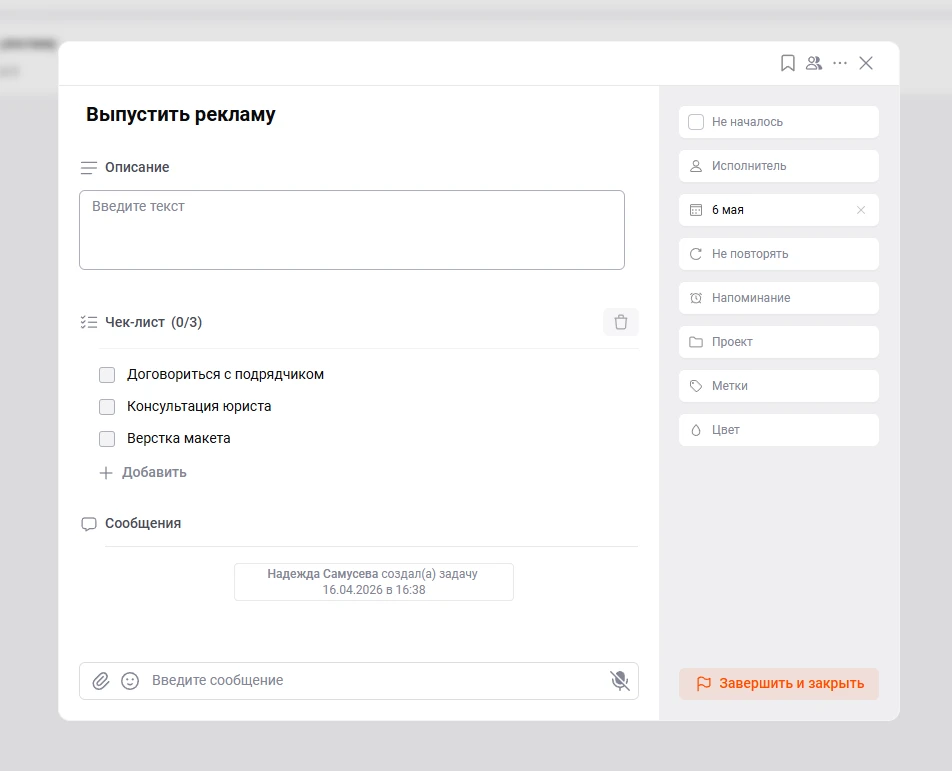The image size is (952, 771).
Task: Expand the Не повторять repeat options
Action: point(778,254)
